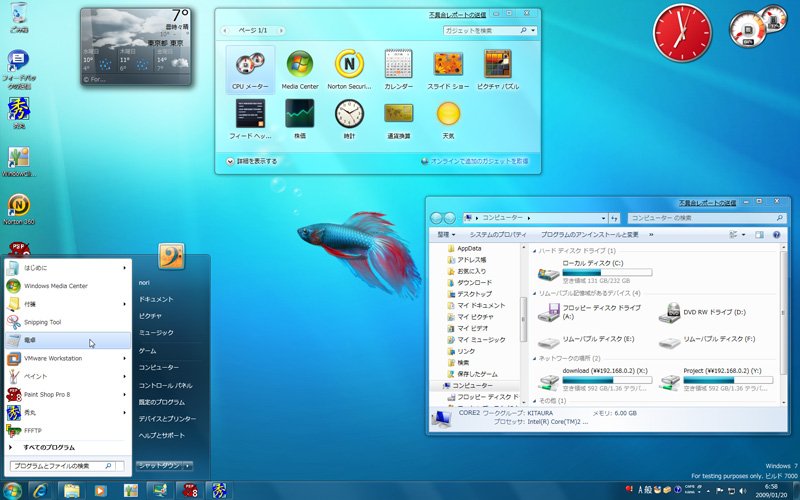Toggle the Explorer preview pane icon
The image size is (800, 500).
click(759, 235)
